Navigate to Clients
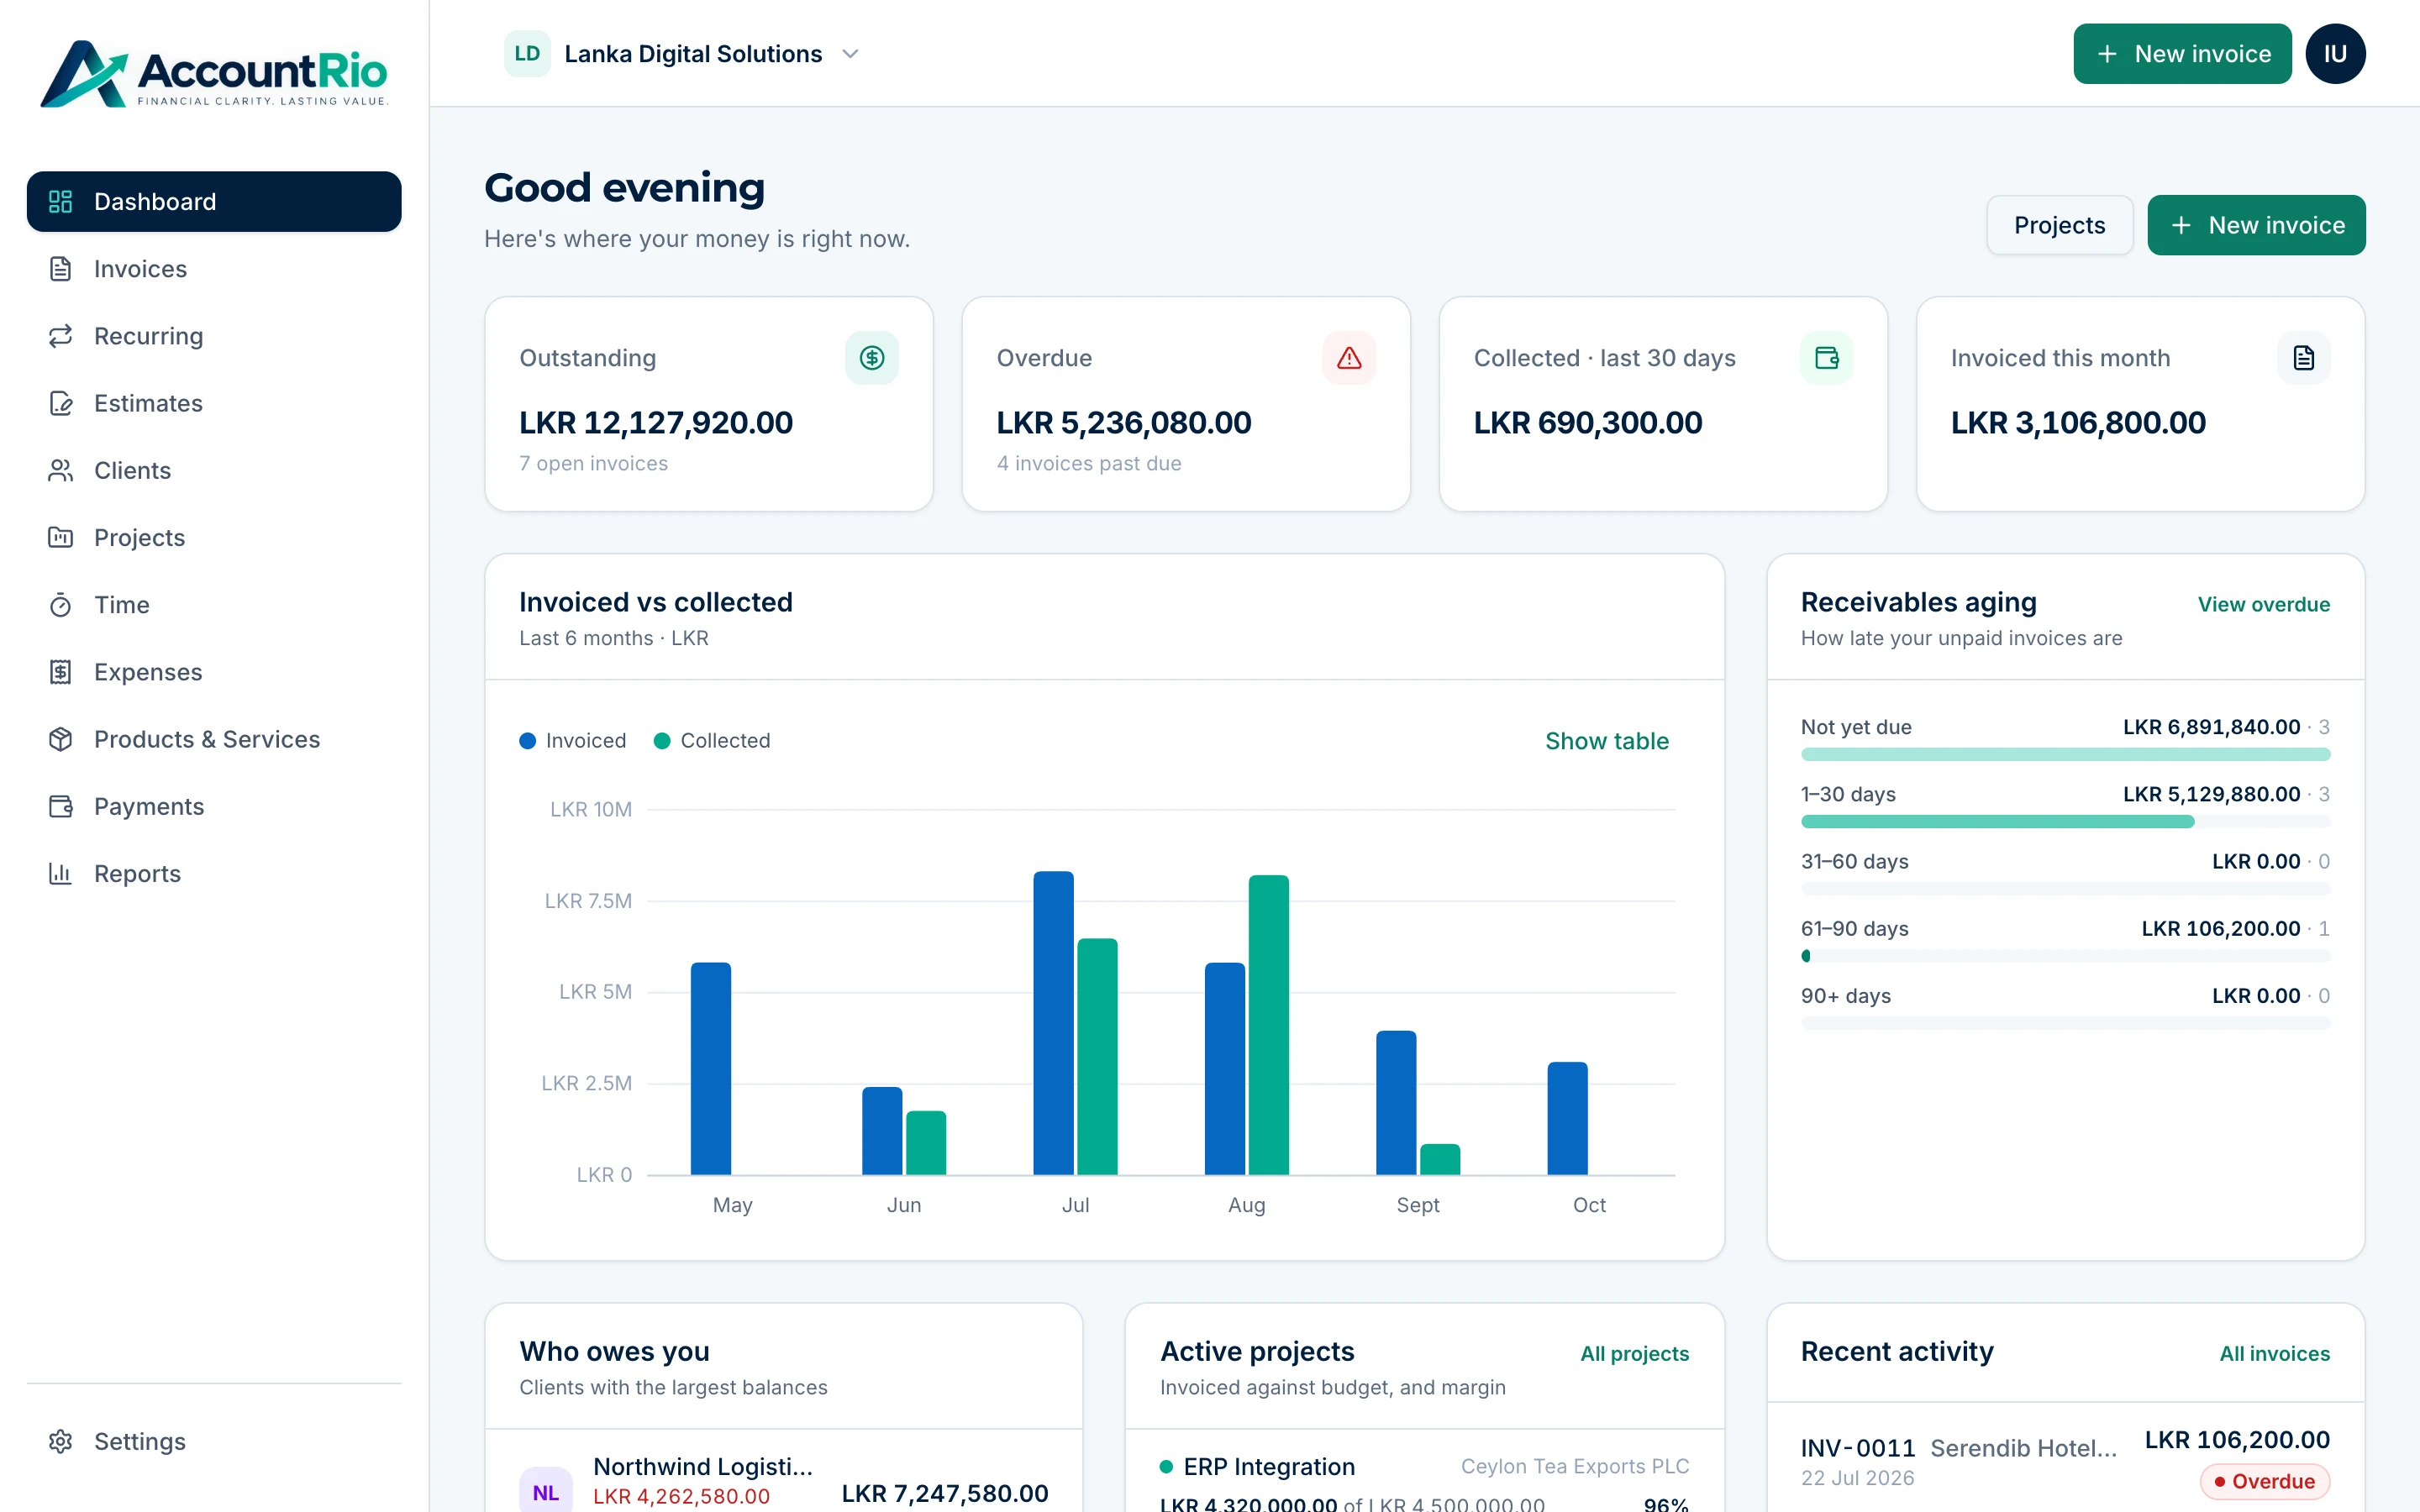 214,470
